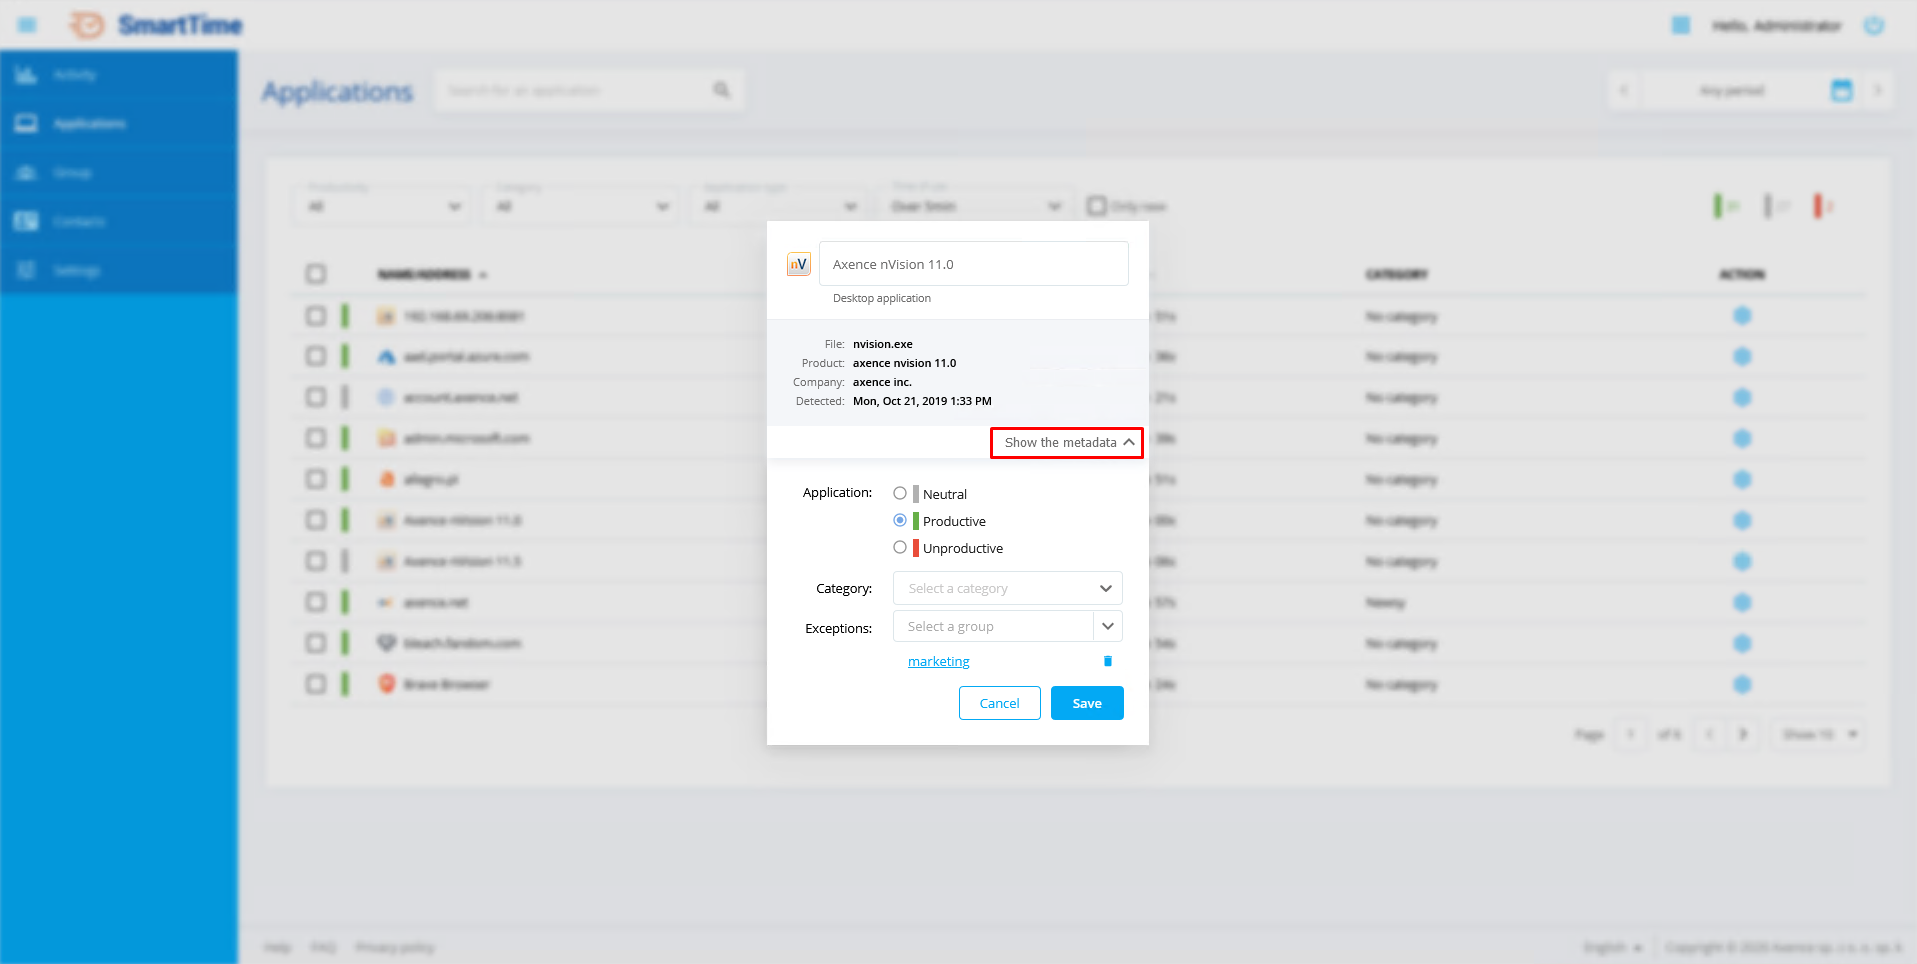Screen dimensions: 1917x964
Task: Select the Productive radio option
Action: (900, 520)
